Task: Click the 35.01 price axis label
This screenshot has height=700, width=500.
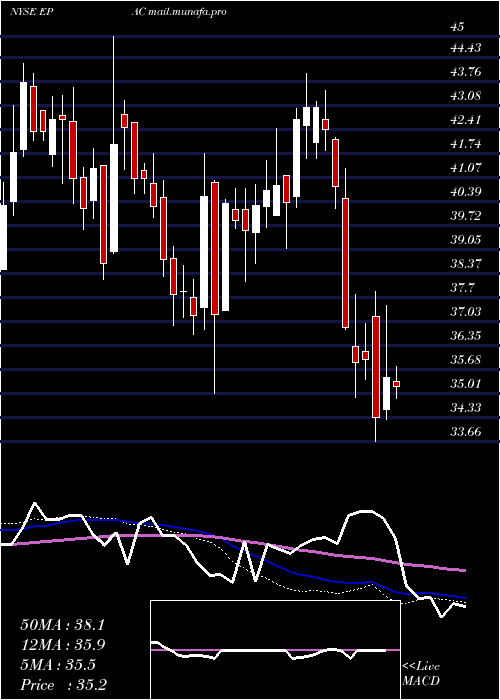Action: coord(466,384)
